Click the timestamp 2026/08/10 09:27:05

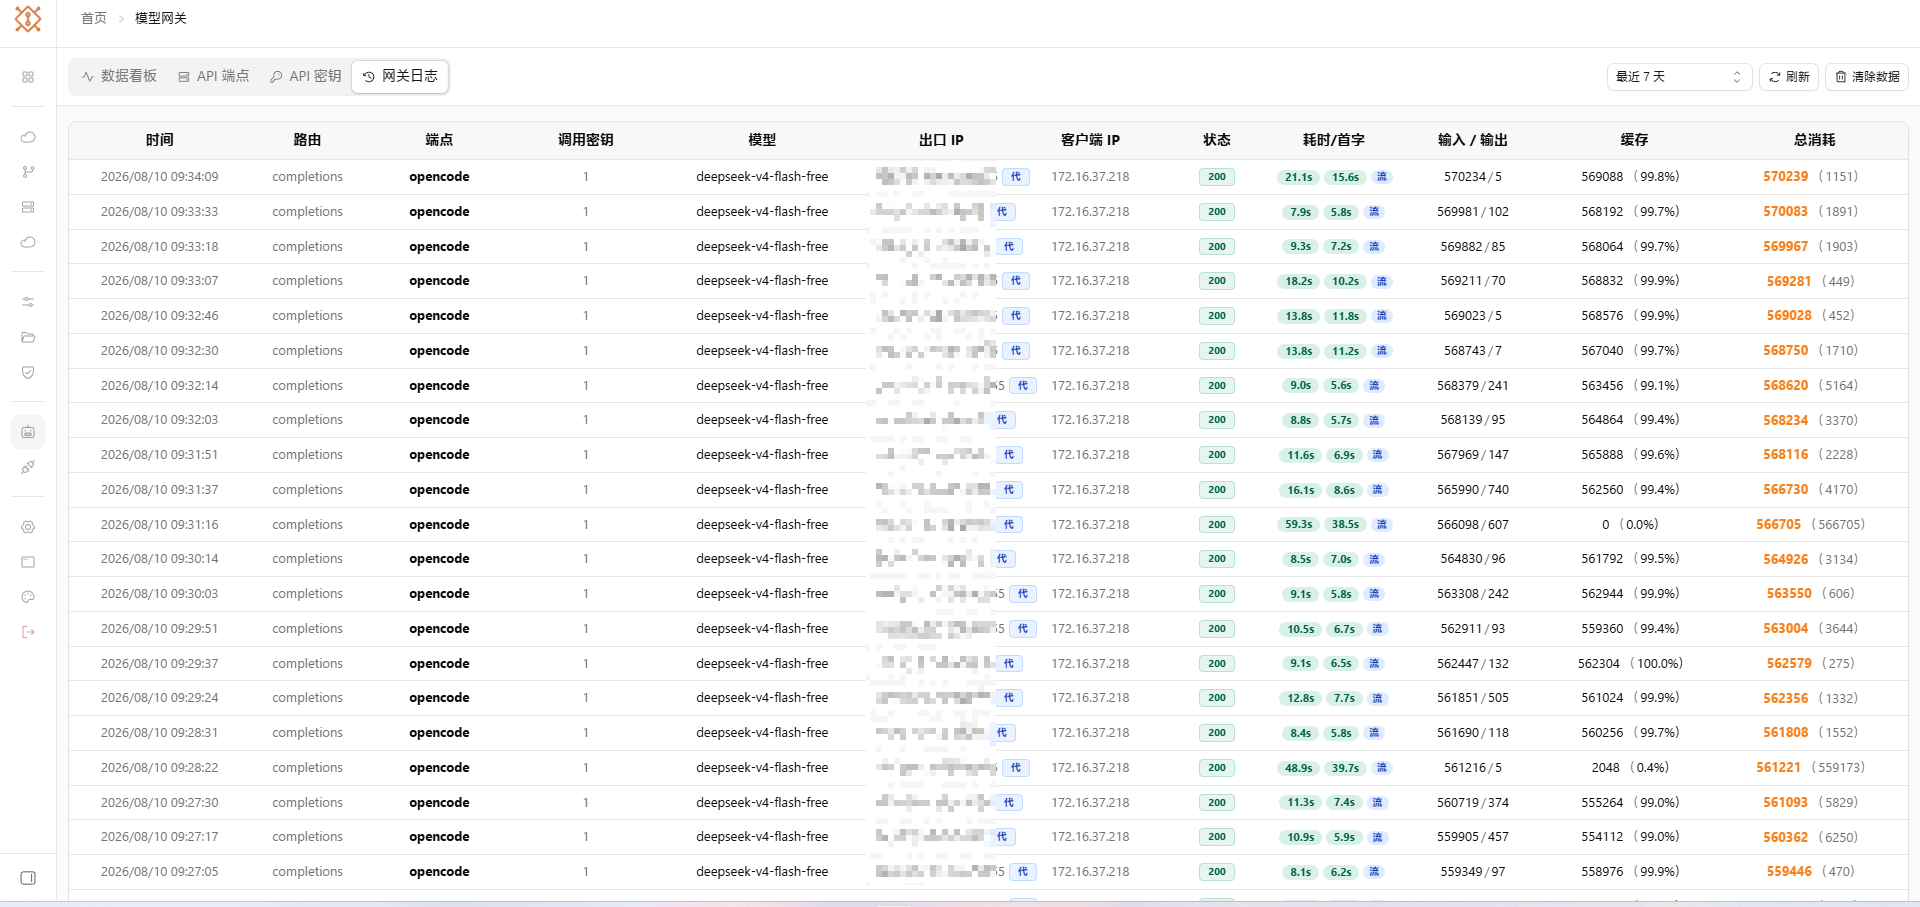click(x=160, y=872)
